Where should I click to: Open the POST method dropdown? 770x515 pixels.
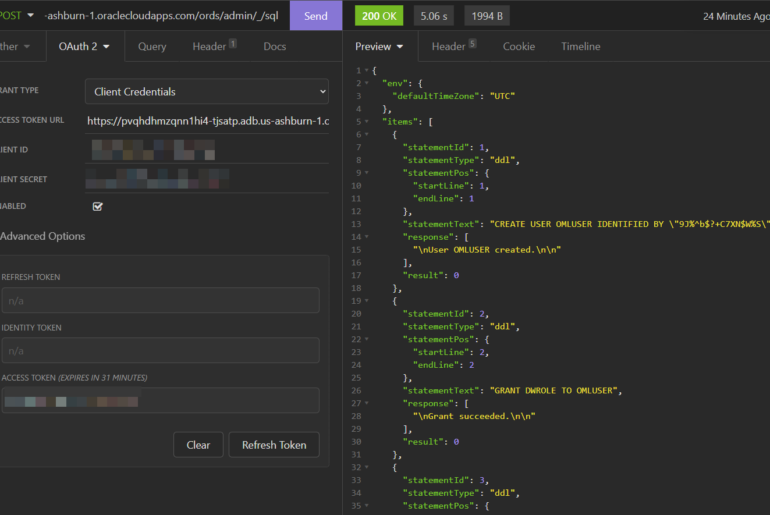tap(17, 16)
